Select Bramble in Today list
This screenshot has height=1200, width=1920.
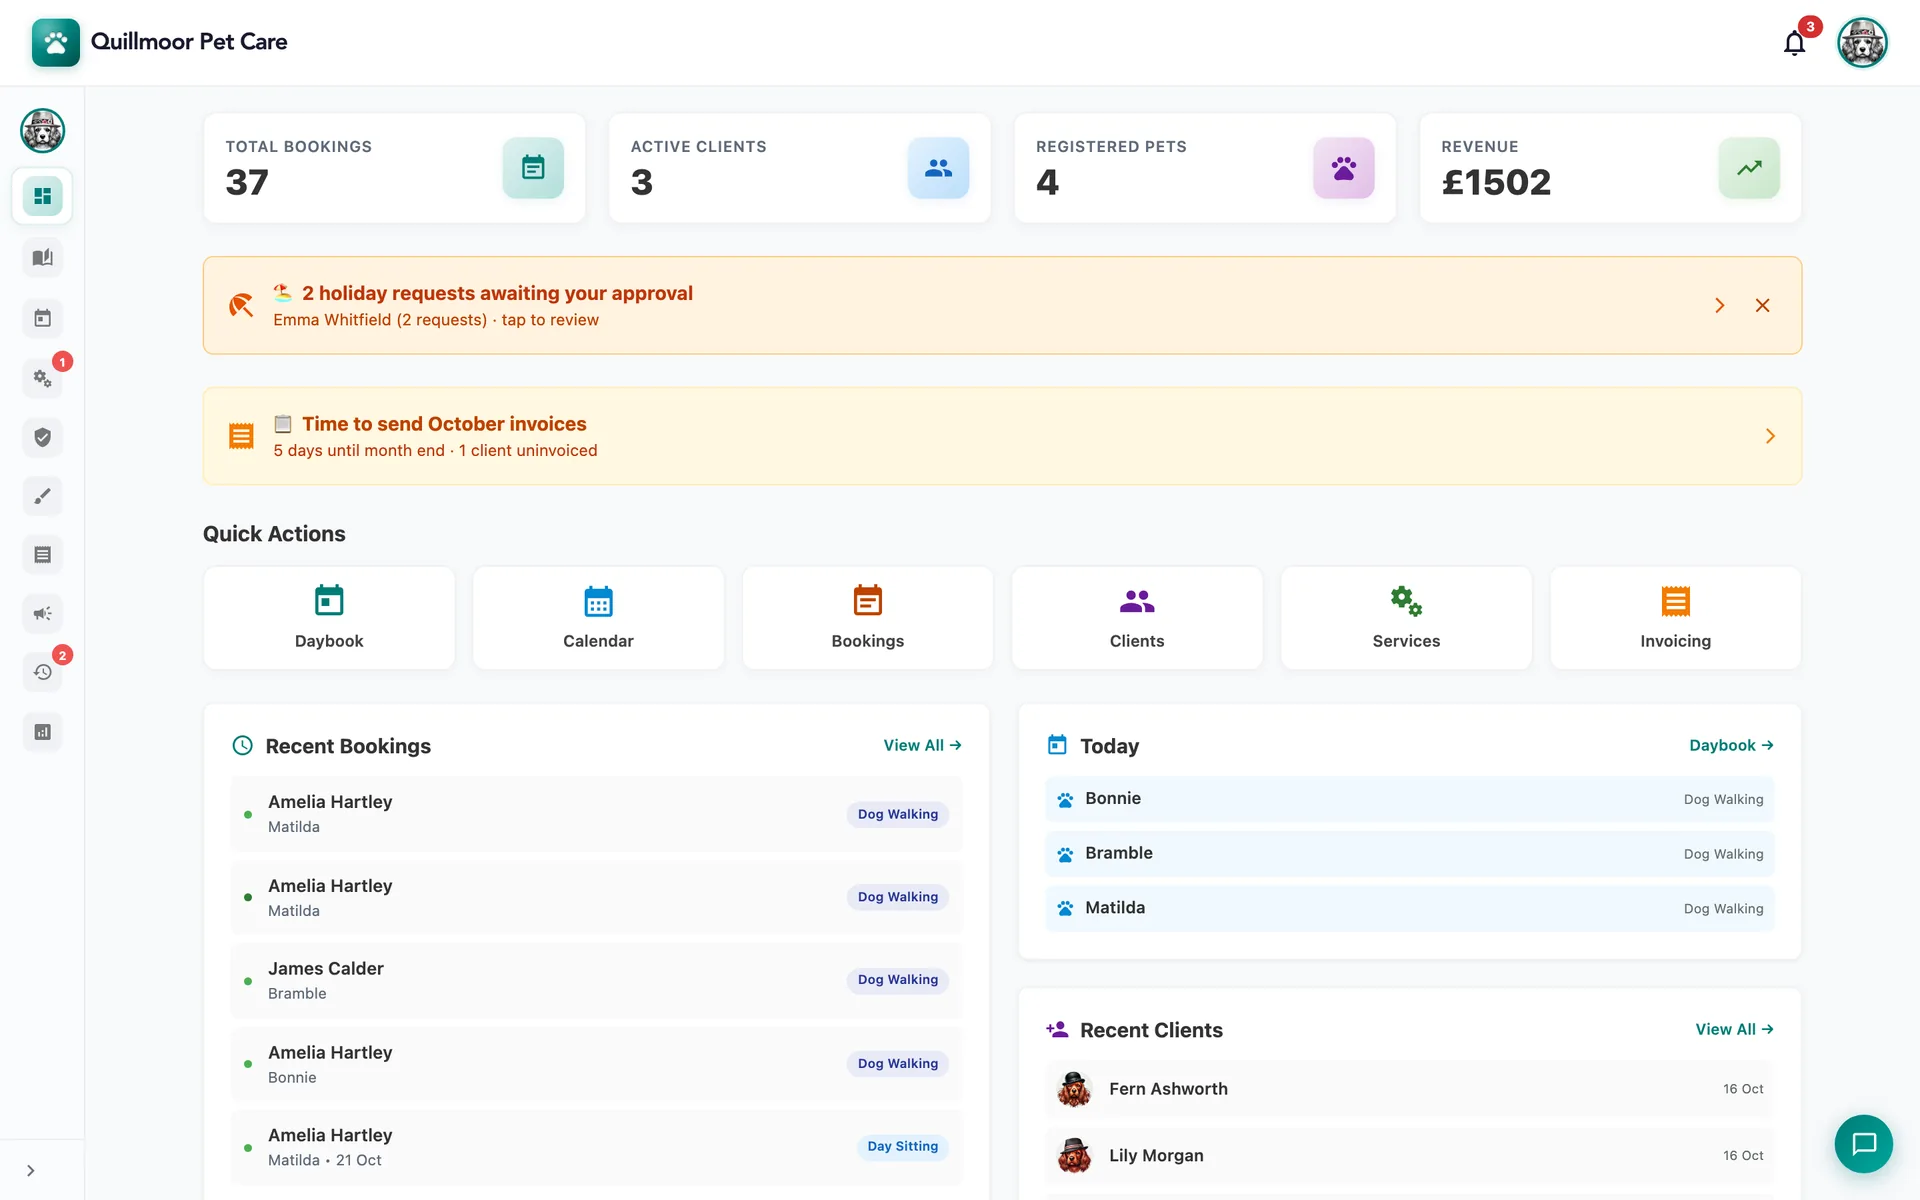pos(1409,854)
